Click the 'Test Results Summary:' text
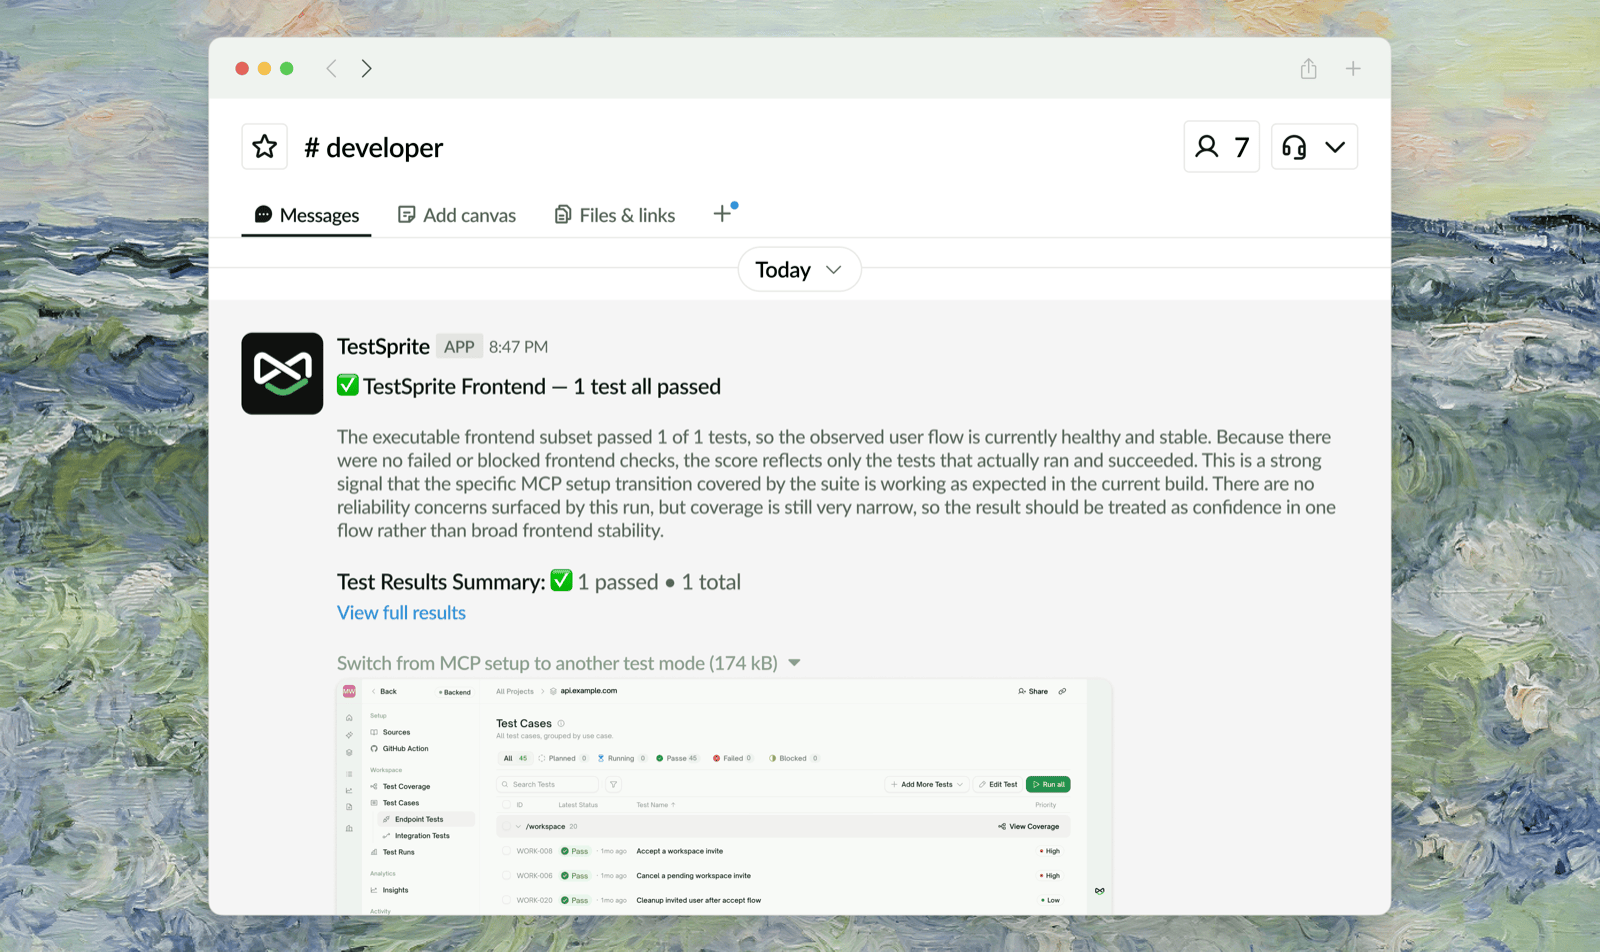1600x952 pixels. (441, 582)
